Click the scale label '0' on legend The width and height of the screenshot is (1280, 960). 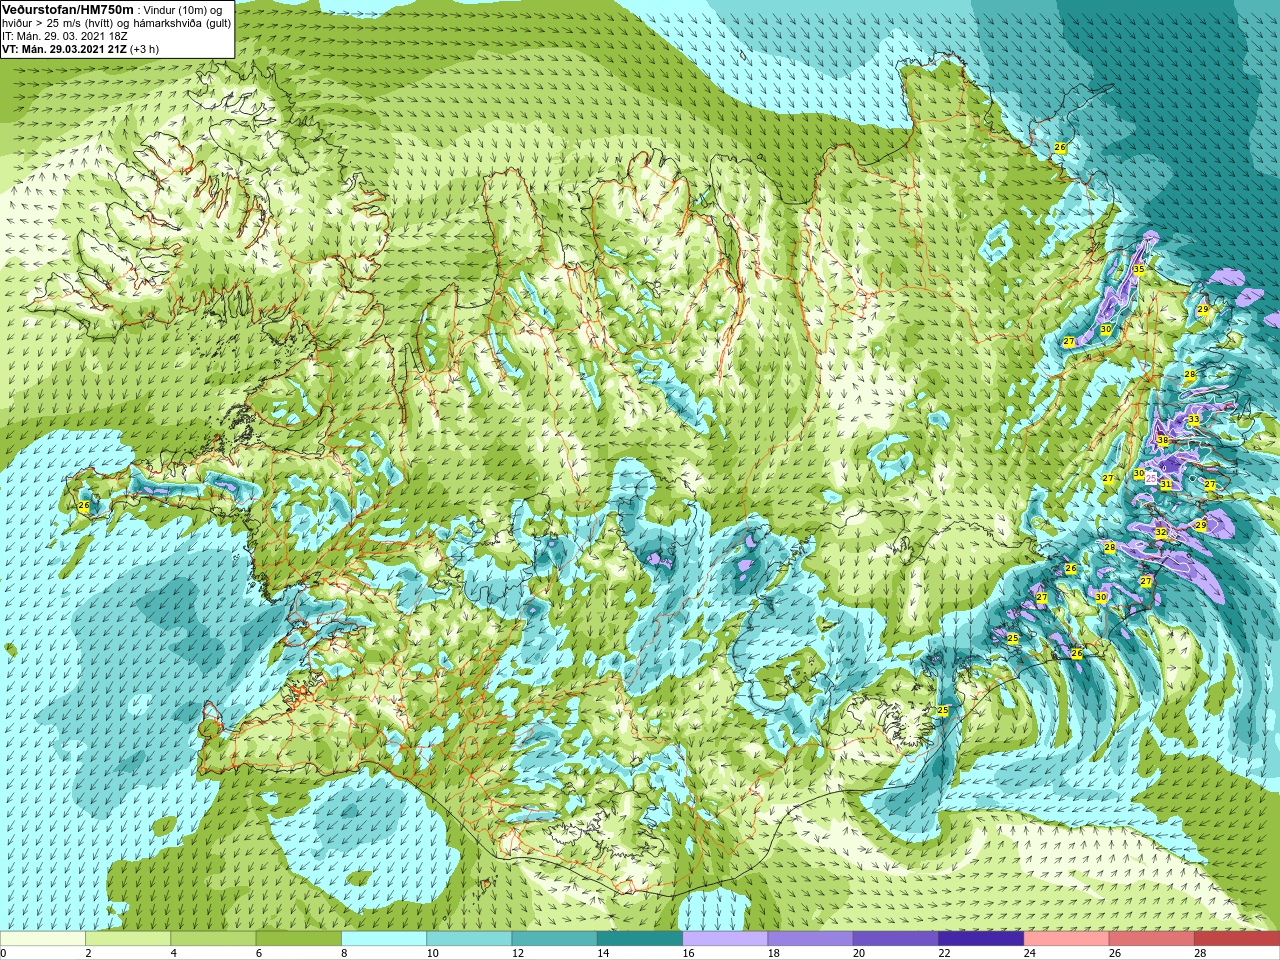(x=4, y=953)
